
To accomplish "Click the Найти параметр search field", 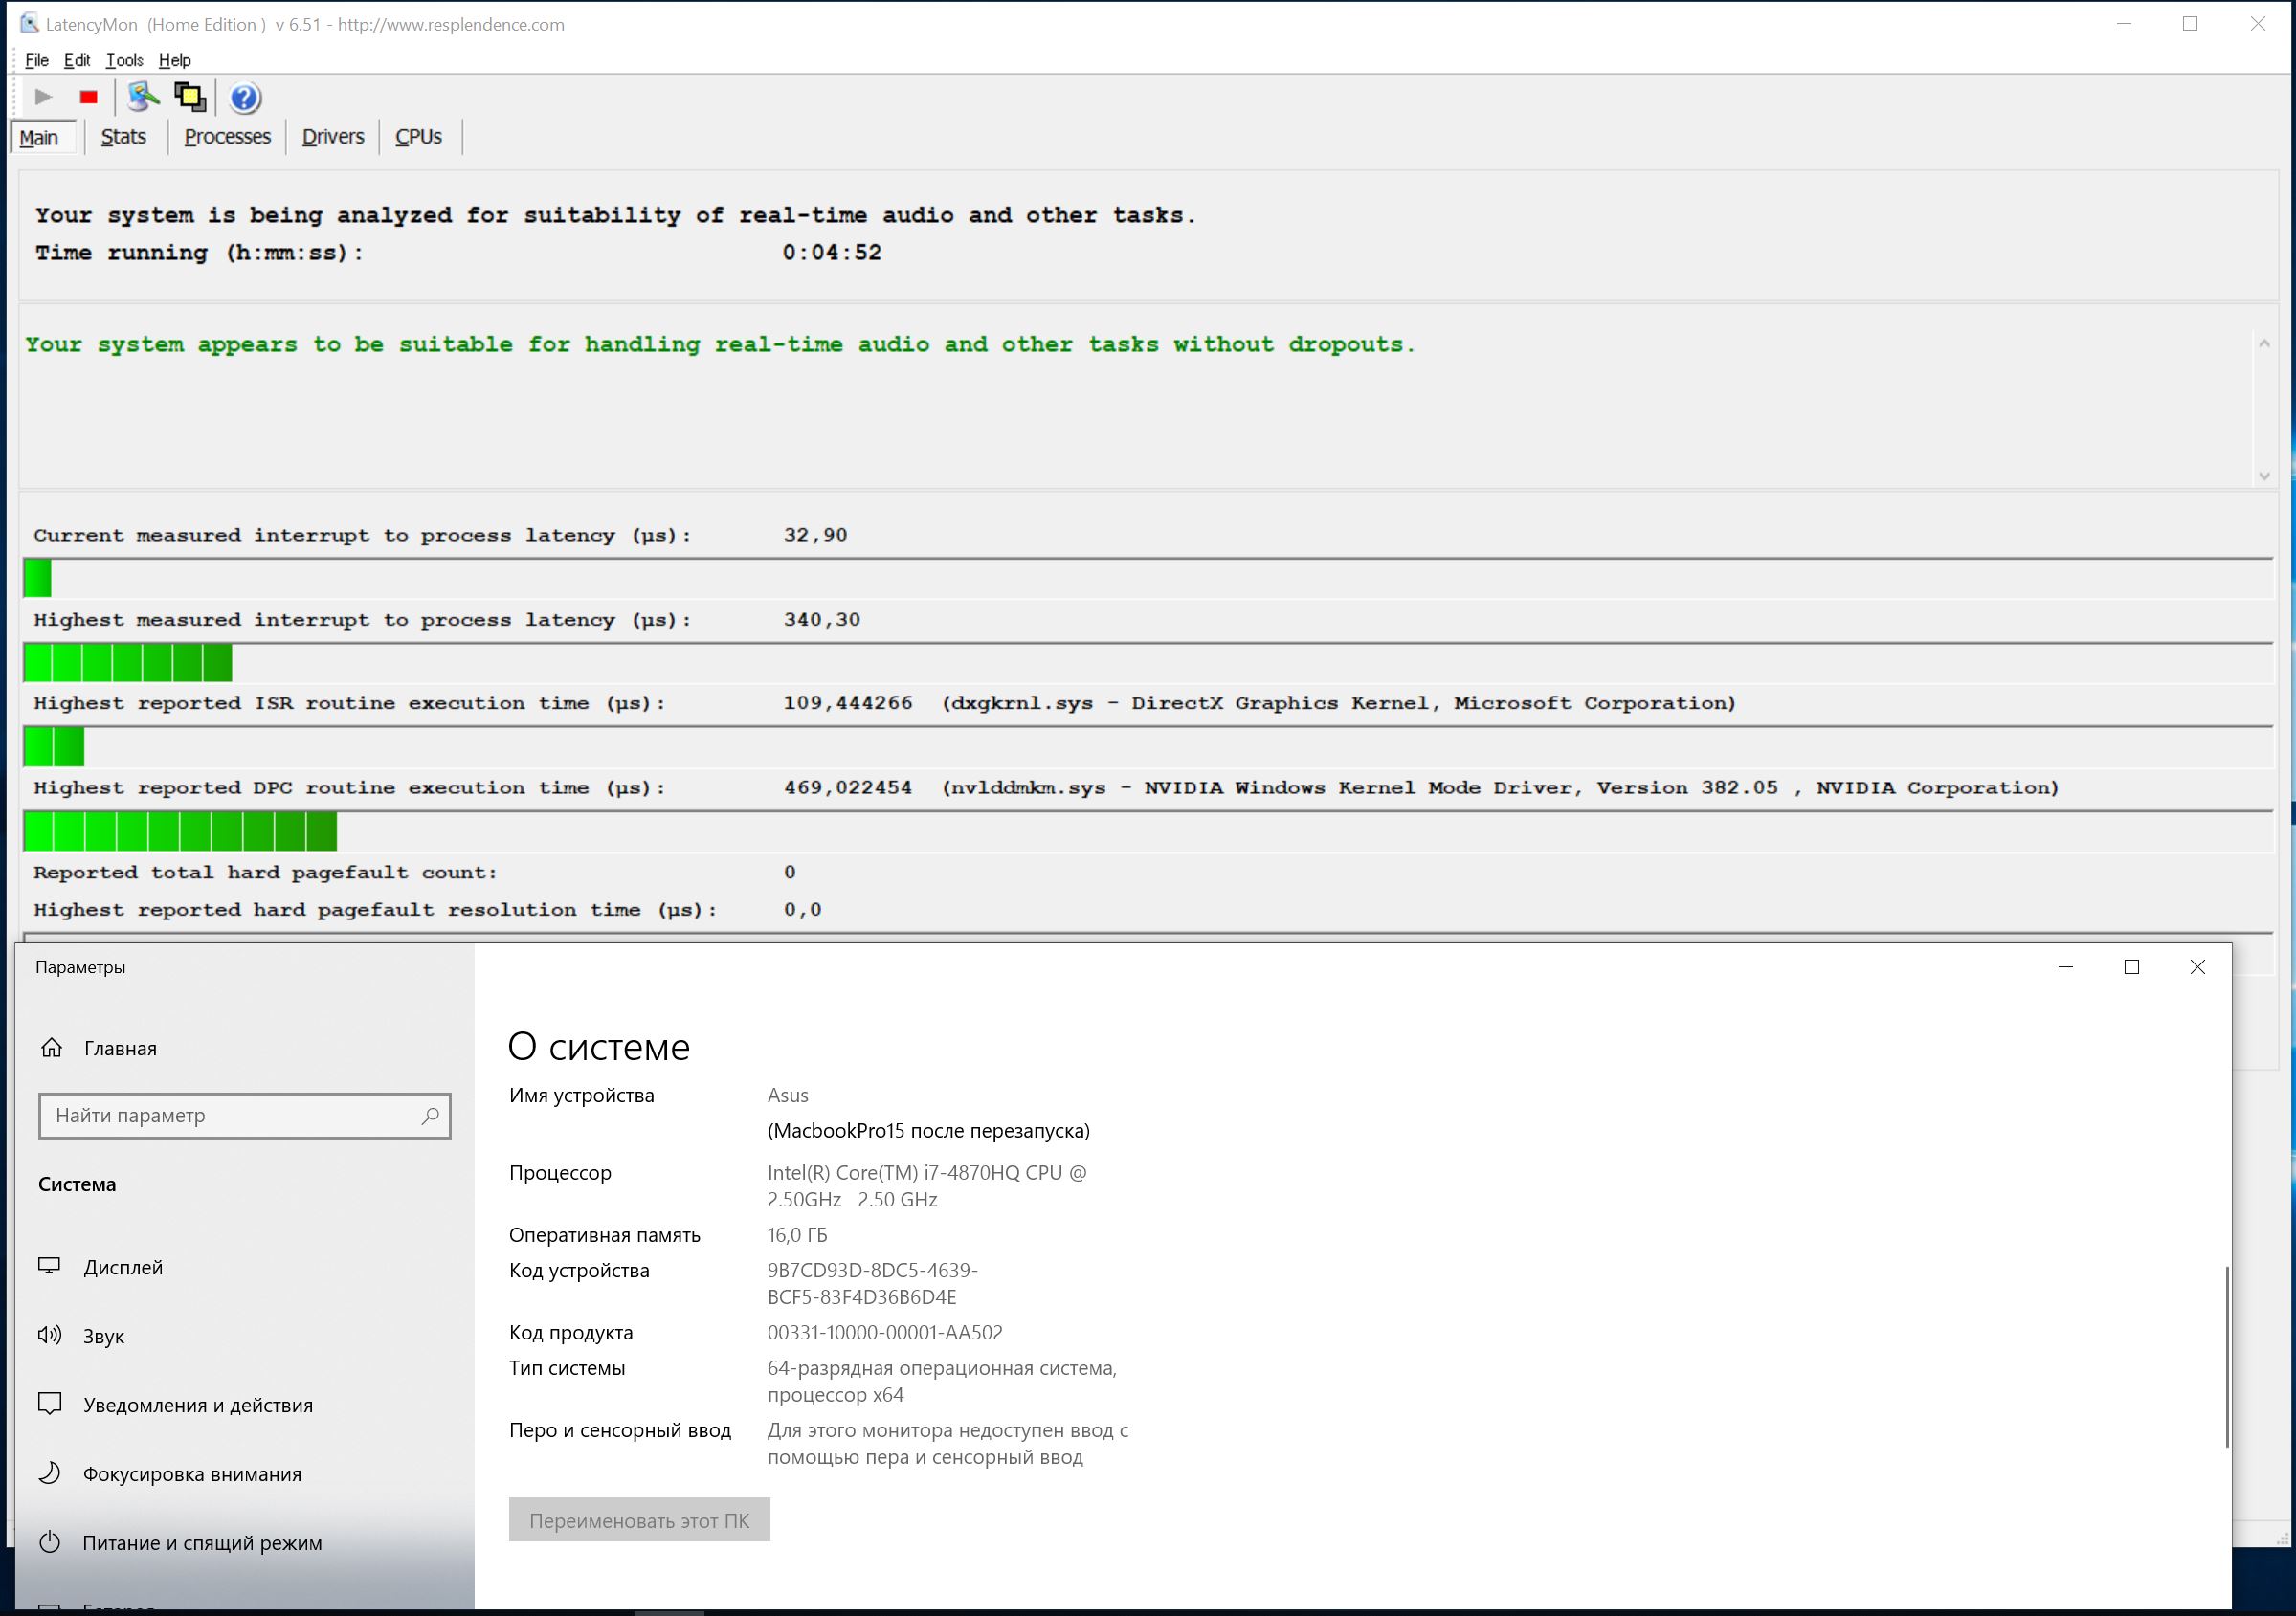I will (230, 1116).
